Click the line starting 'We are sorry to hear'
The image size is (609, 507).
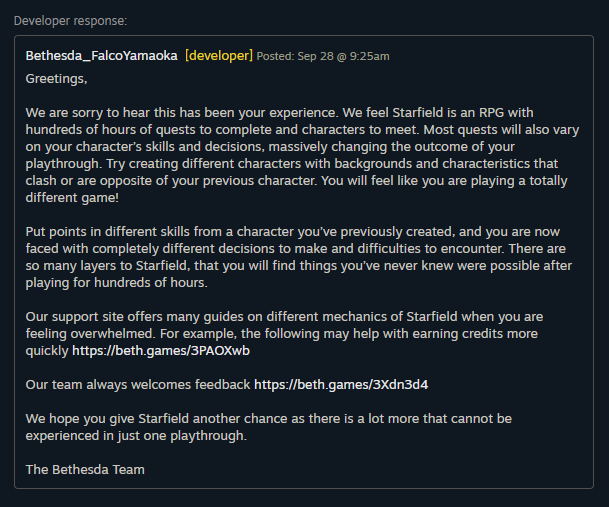[x=279, y=113]
